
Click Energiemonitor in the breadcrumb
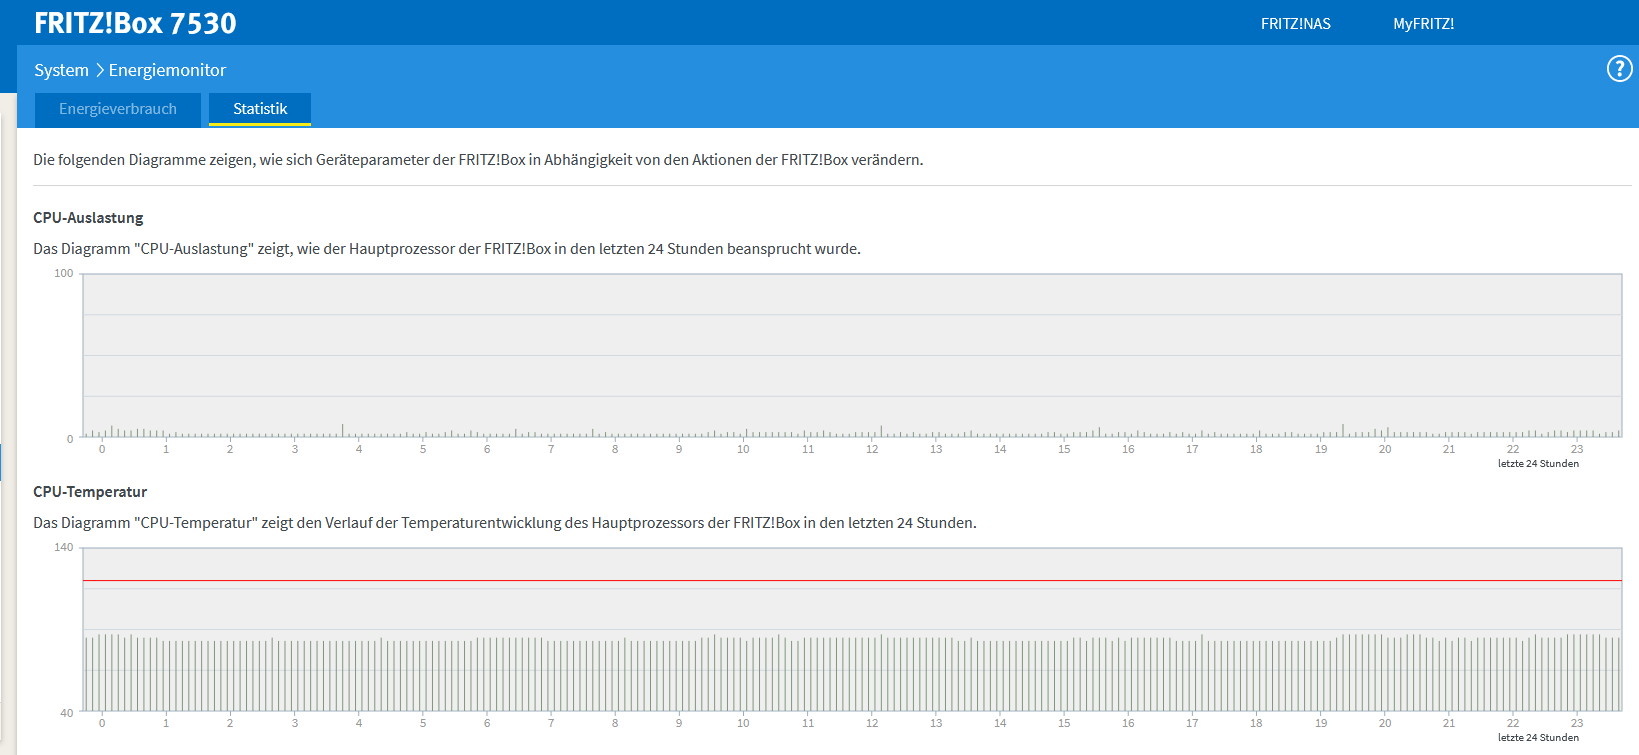[167, 70]
